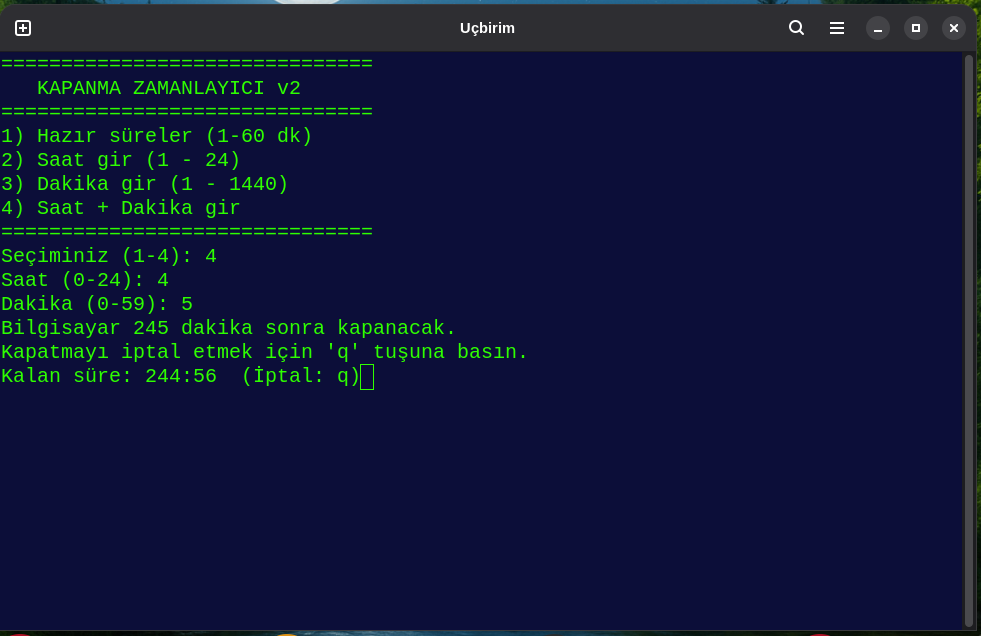The width and height of the screenshot is (981, 636).
Task: Click the '3) Dakika gir' option line
Action: coord(144,184)
